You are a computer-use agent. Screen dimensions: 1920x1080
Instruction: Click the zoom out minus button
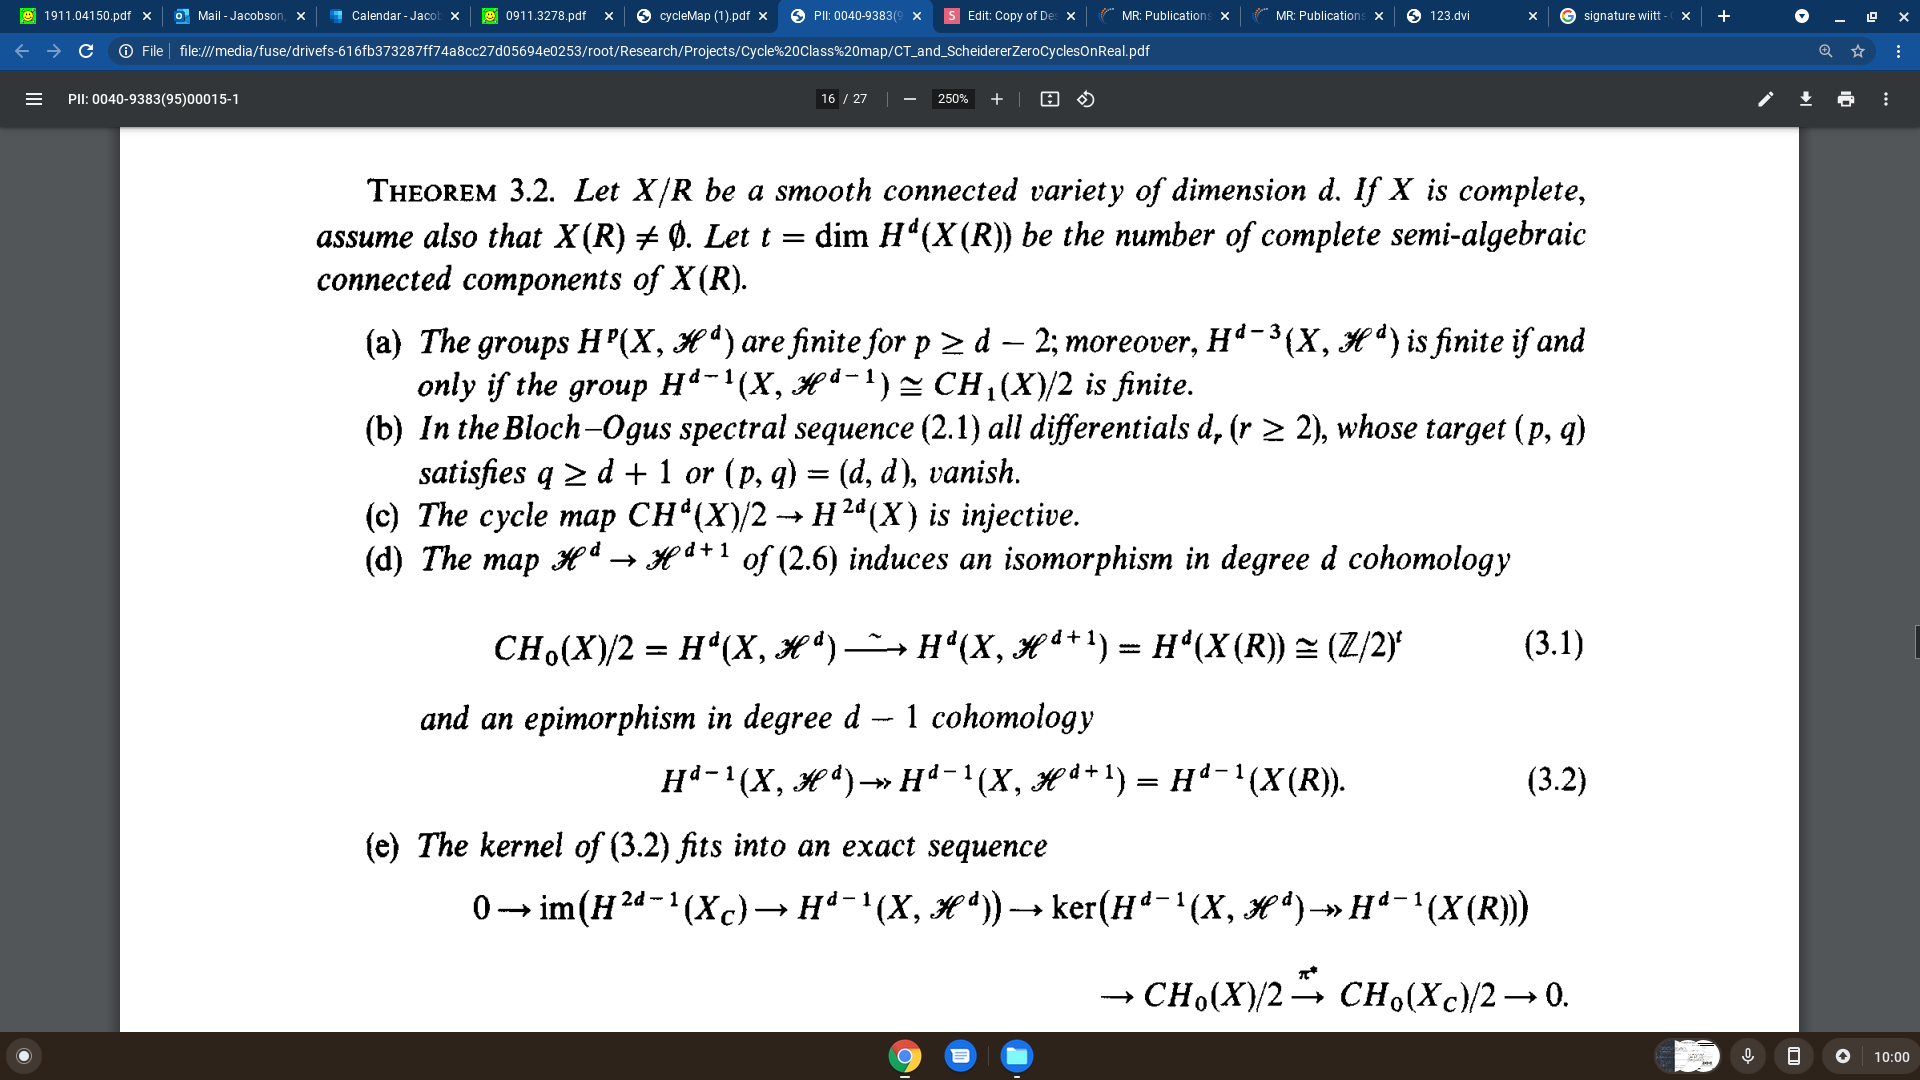pyautogui.click(x=909, y=99)
